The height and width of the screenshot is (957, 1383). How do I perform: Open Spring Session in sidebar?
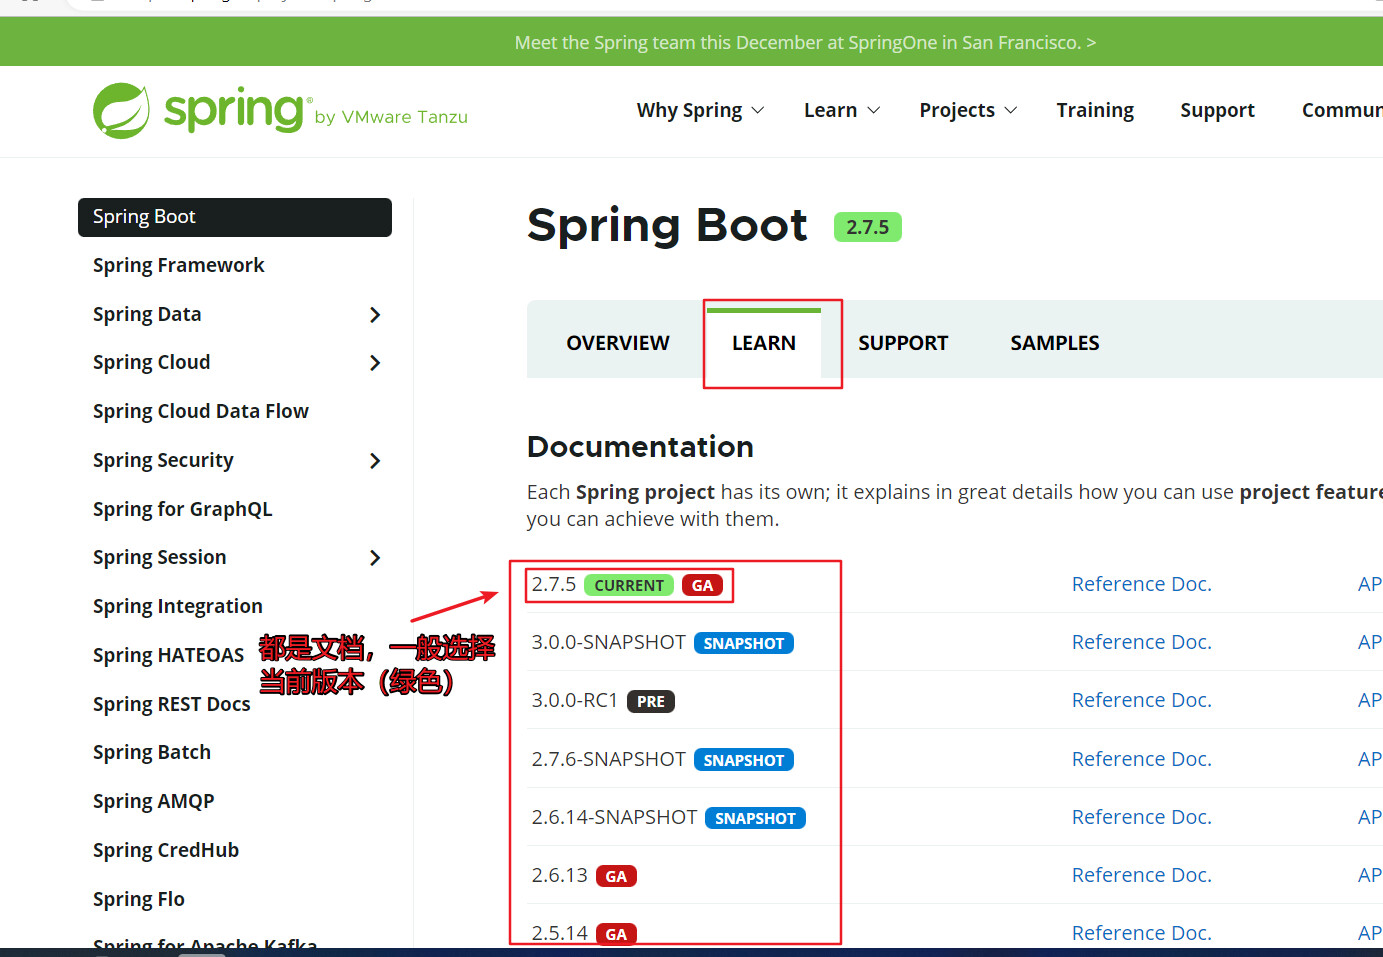point(160,557)
